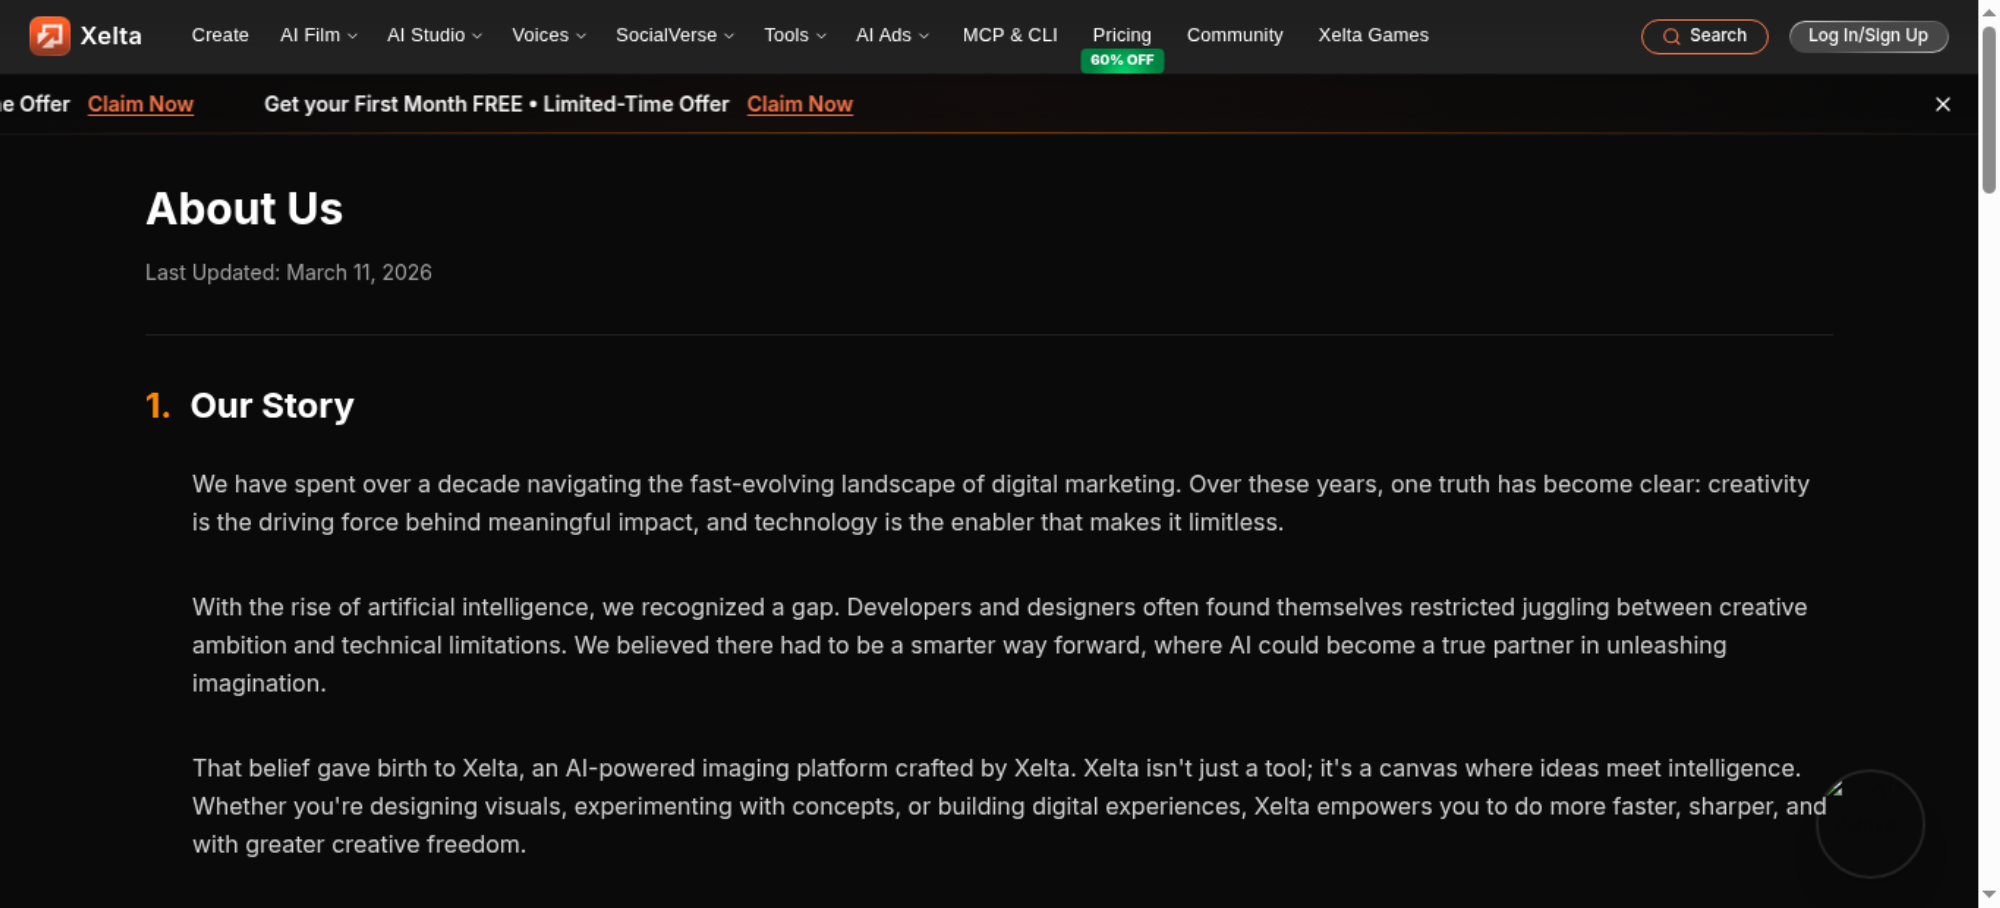This screenshot has width=2000, height=908.
Task: Click the About Us heading
Action: [x=244, y=209]
